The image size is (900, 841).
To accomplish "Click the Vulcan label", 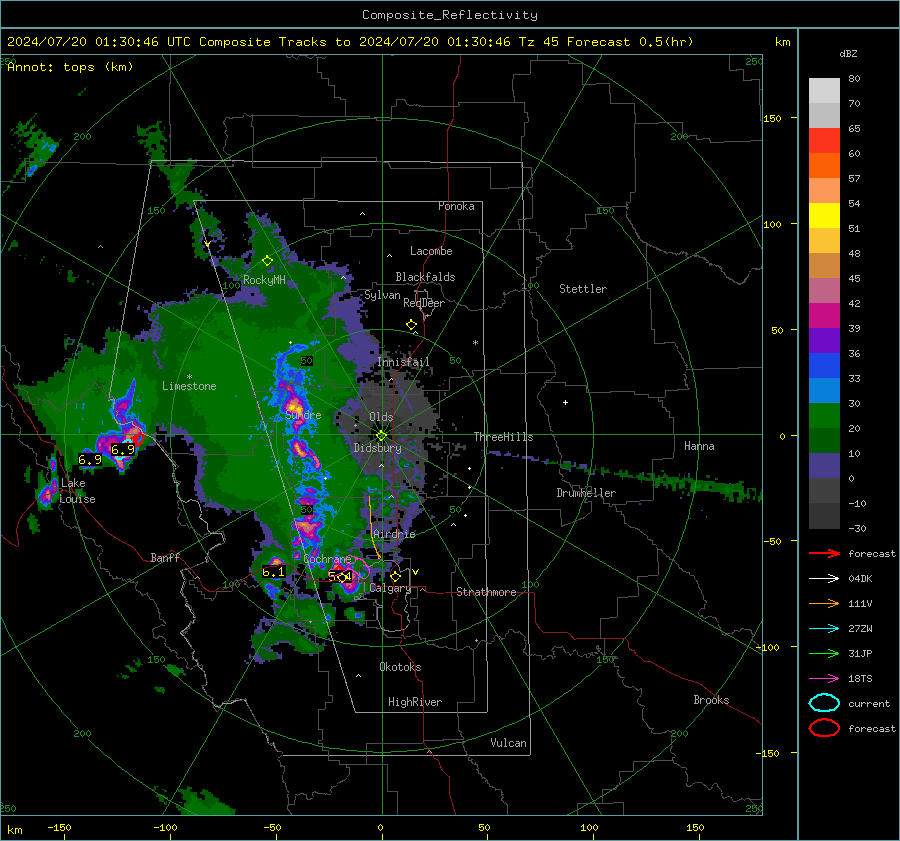I will coord(509,743).
